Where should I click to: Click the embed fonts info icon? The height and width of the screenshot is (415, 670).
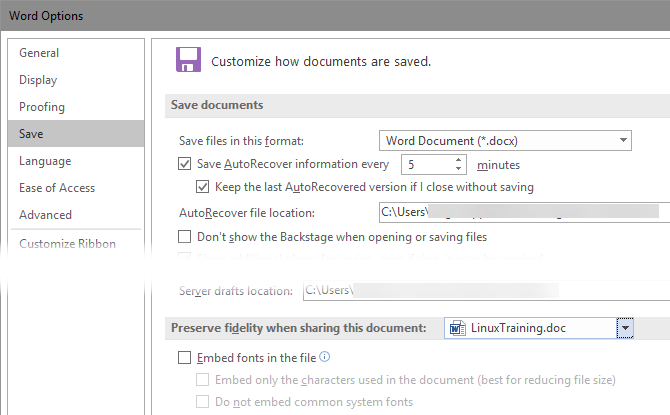click(324, 357)
